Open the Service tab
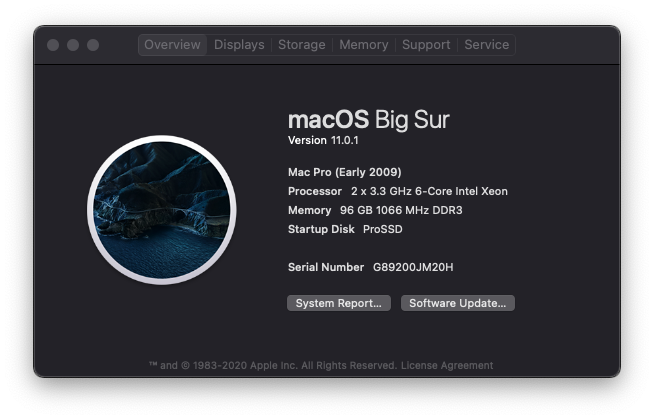 pos(486,45)
